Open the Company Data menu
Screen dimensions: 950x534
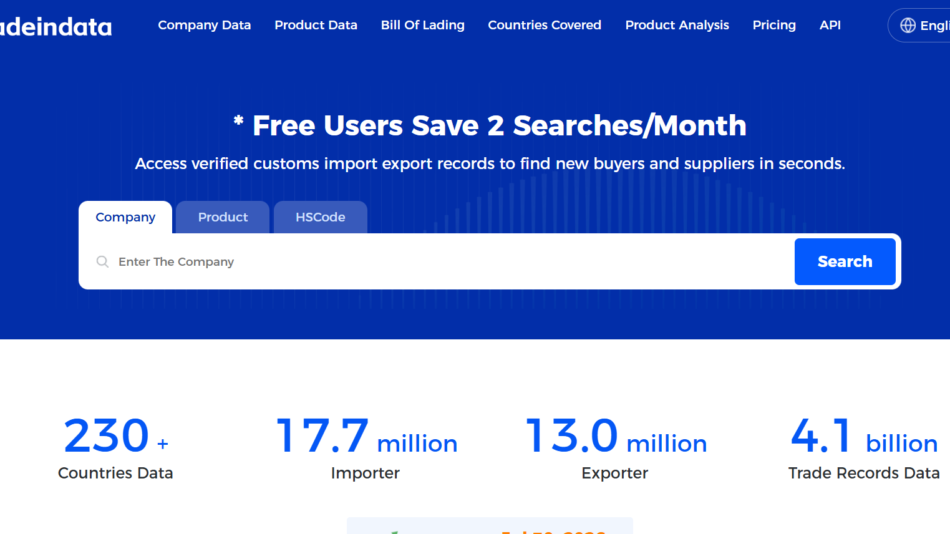(204, 25)
